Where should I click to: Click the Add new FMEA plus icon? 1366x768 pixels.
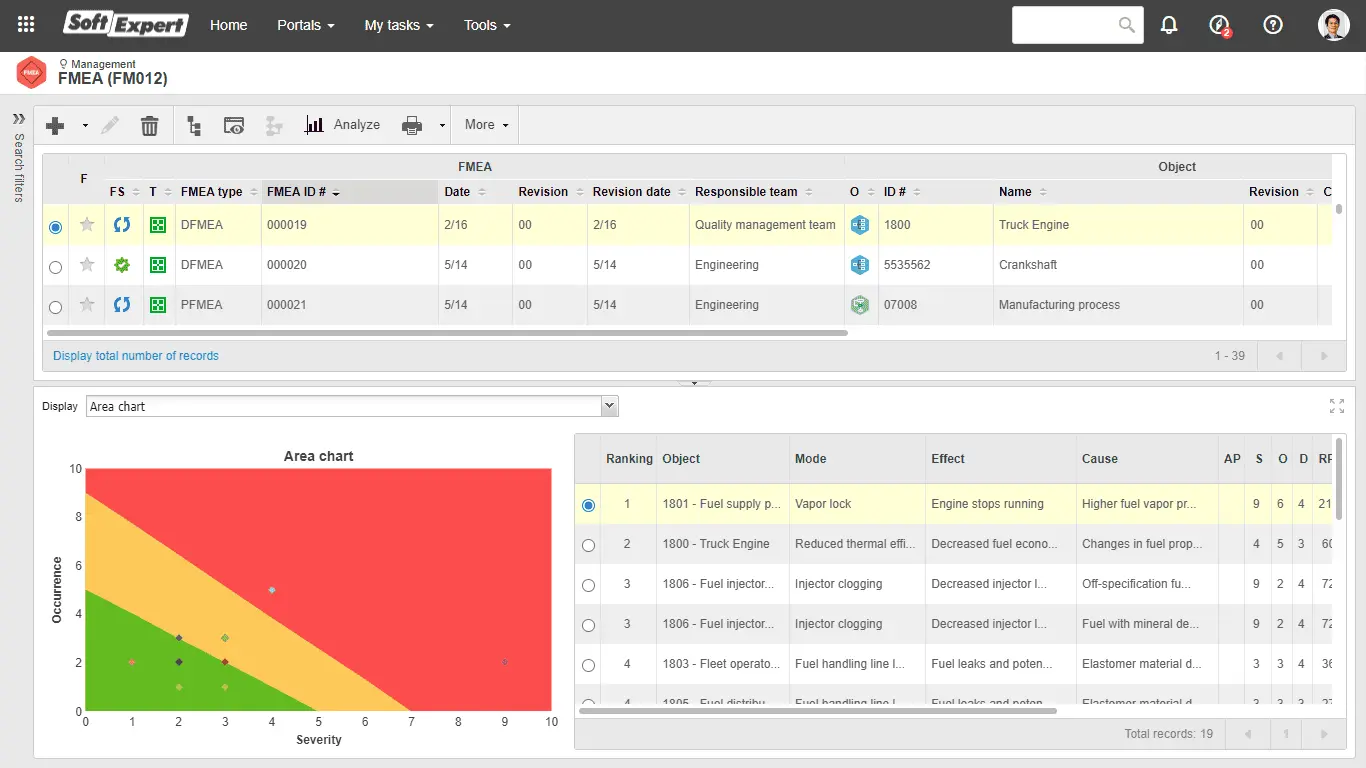(x=55, y=125)
